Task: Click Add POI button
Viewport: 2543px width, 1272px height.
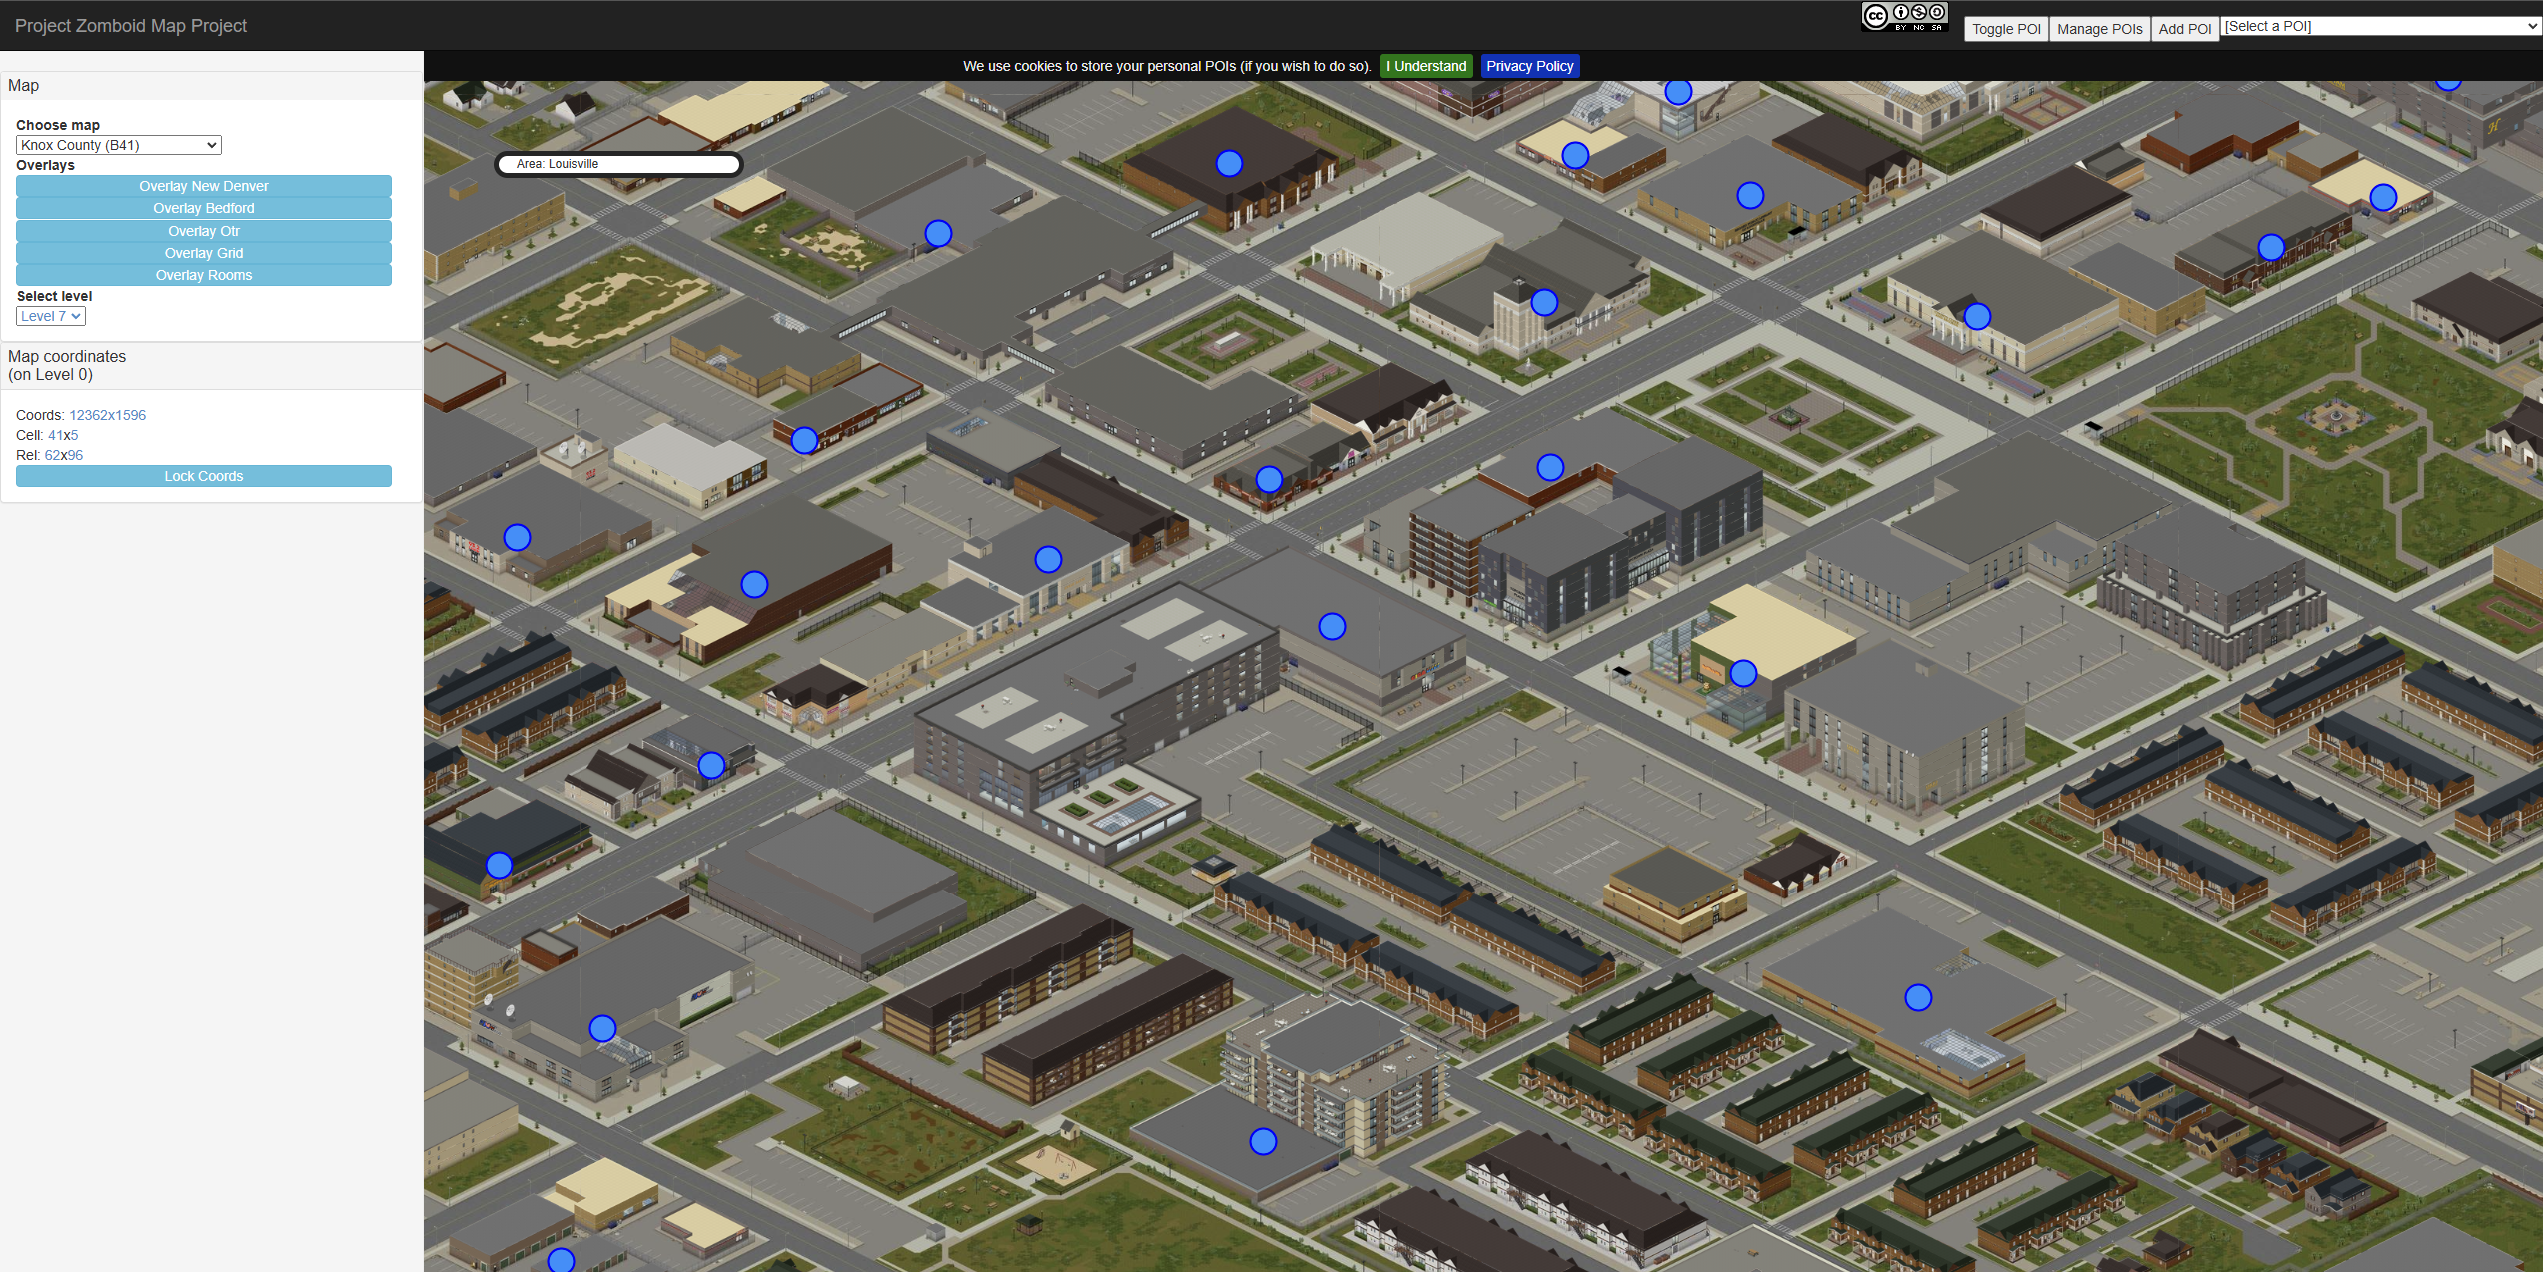Action: tap(2184, 29)
